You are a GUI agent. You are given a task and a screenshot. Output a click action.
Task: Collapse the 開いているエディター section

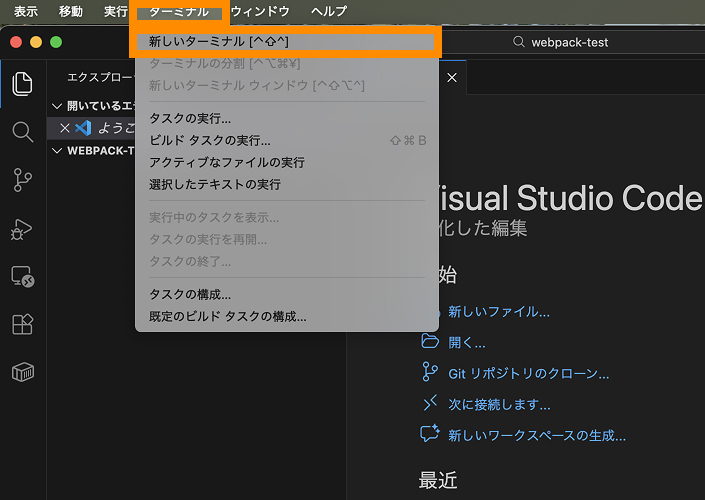(58, 106)
